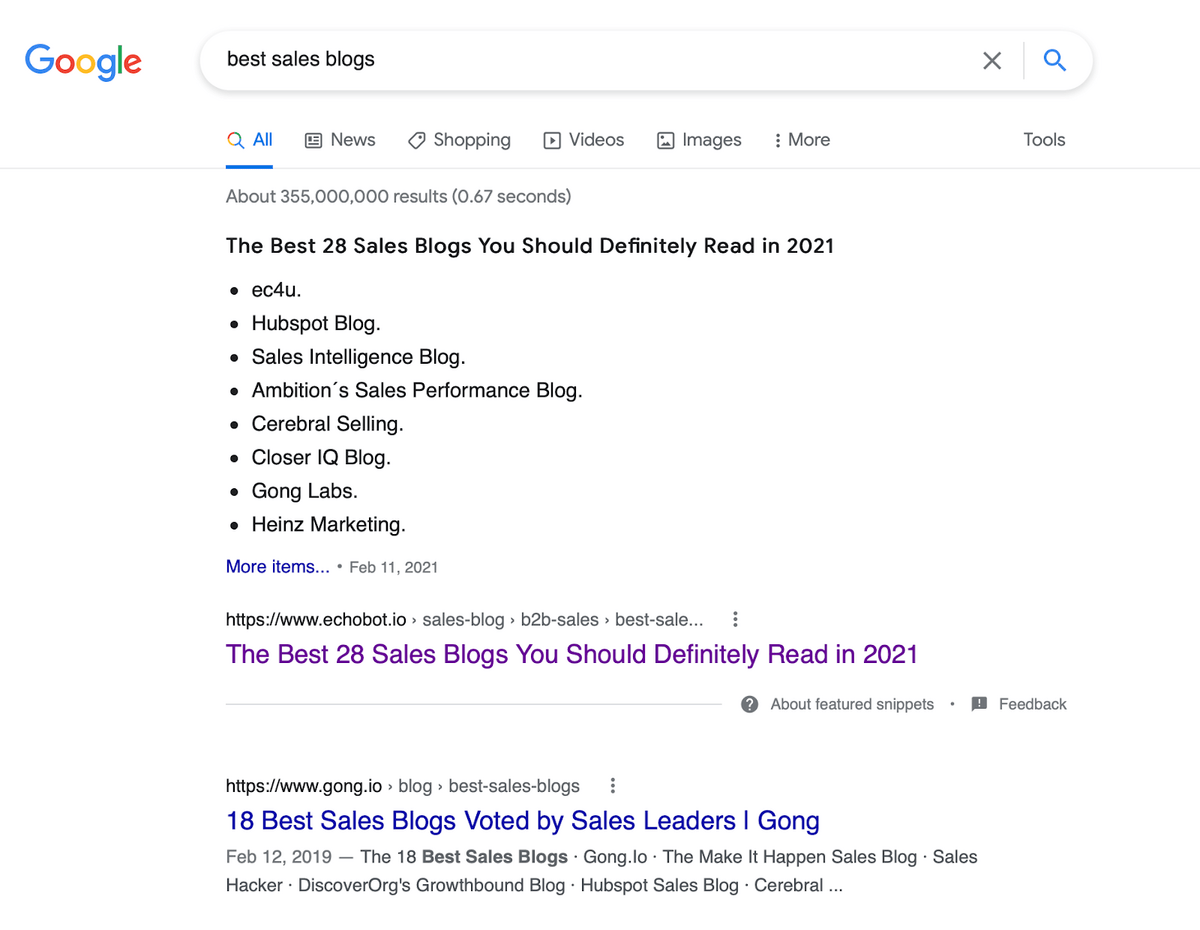Open three-dot options for echobot.io result

pyautogui.click(x=735, y=619)
